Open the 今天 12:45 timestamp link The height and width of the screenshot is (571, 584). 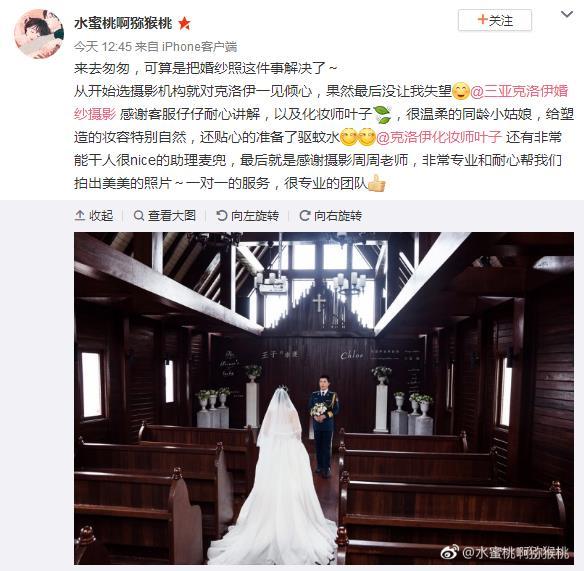[103, 47]
